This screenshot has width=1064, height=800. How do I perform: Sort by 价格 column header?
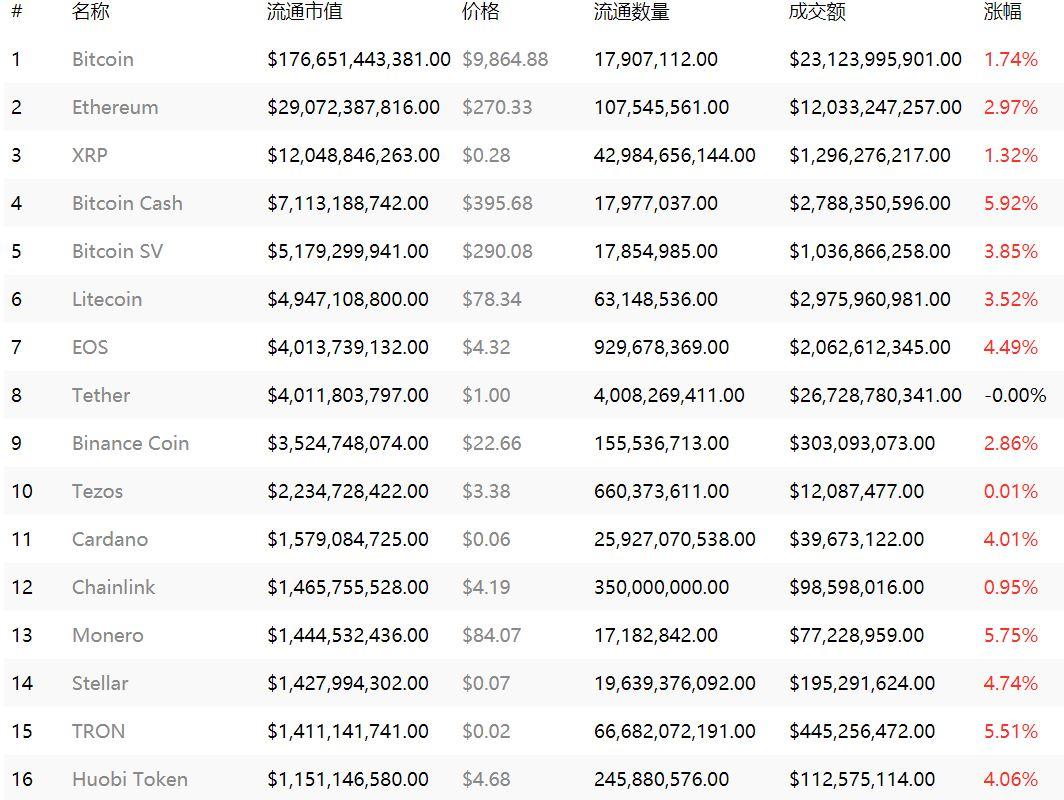click(480, 12)
